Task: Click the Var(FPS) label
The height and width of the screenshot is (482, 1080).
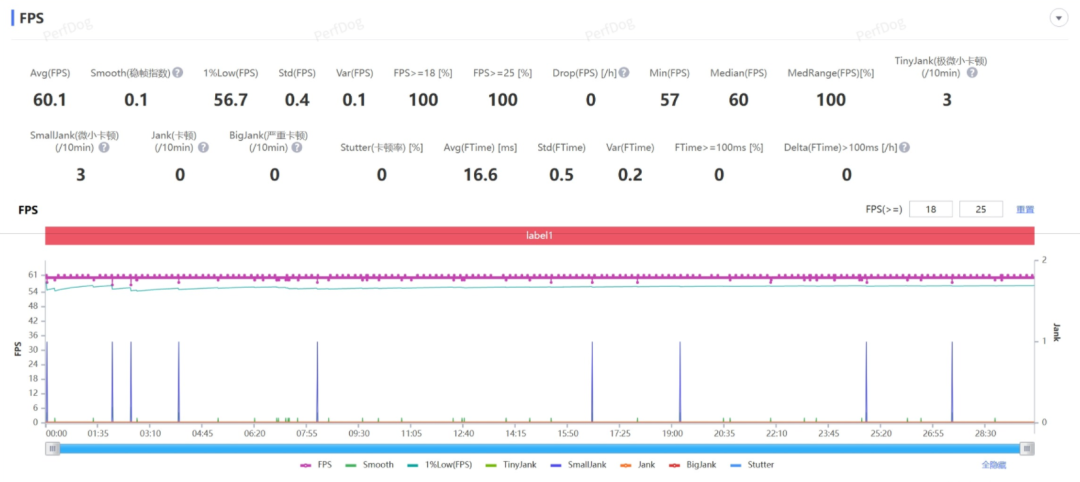Action: (x=355, y=73)
